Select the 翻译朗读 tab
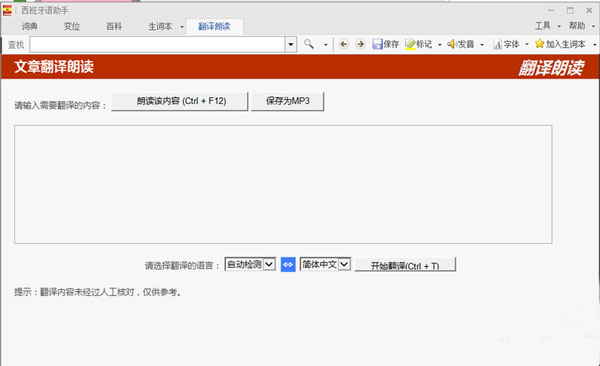600x366 pixels. coord(214,26)
